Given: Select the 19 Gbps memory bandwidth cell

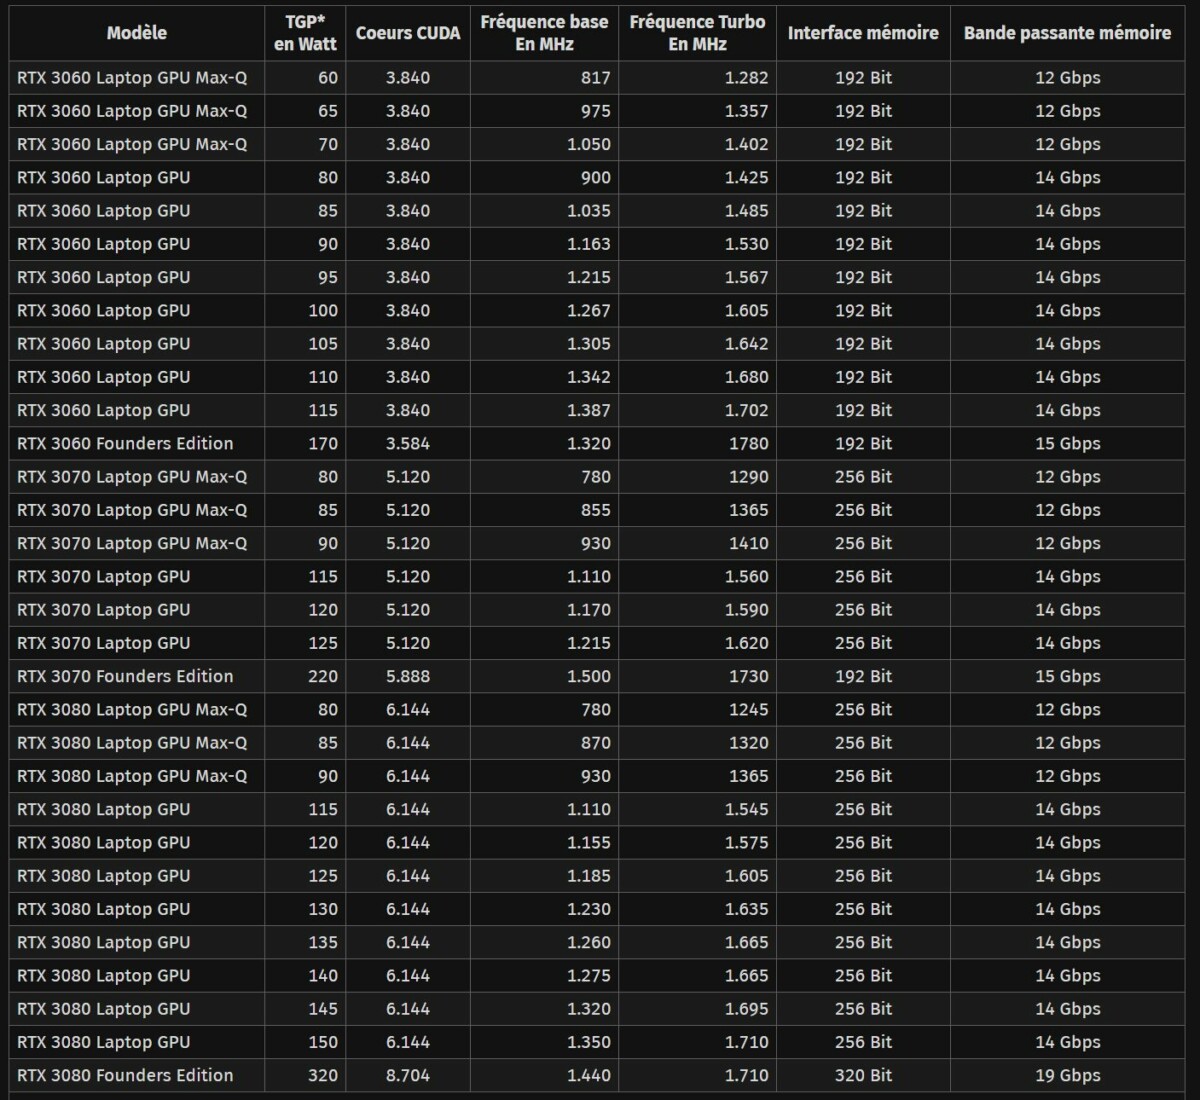Looking at the screenshot, I should (x=1067, y=1075).
